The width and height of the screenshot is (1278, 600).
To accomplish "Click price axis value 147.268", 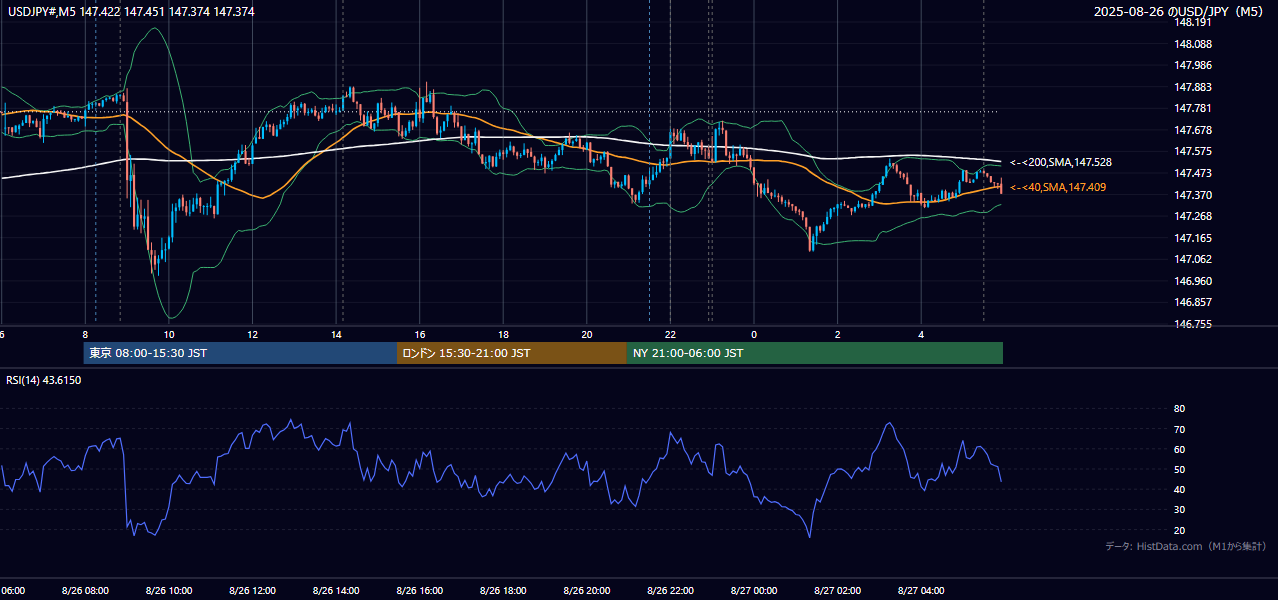I will click(x=1194, y=216).
